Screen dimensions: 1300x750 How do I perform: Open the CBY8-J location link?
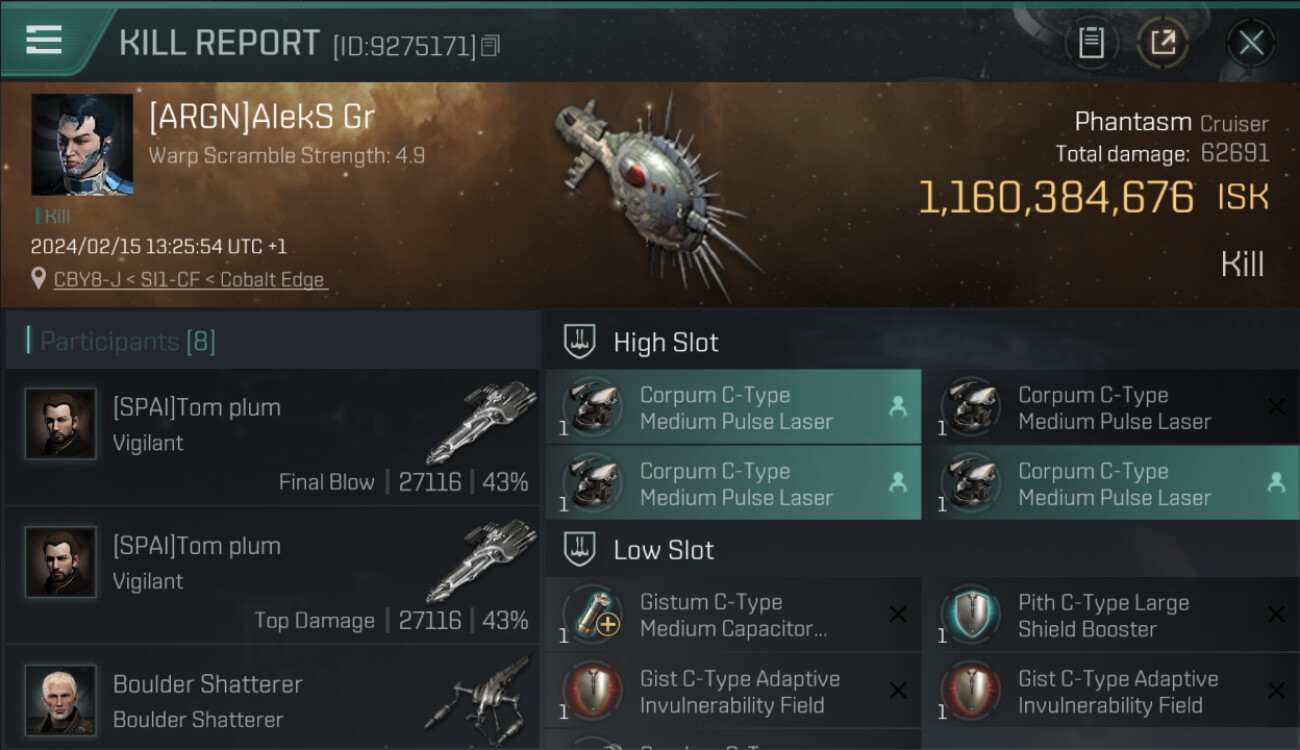190,280
